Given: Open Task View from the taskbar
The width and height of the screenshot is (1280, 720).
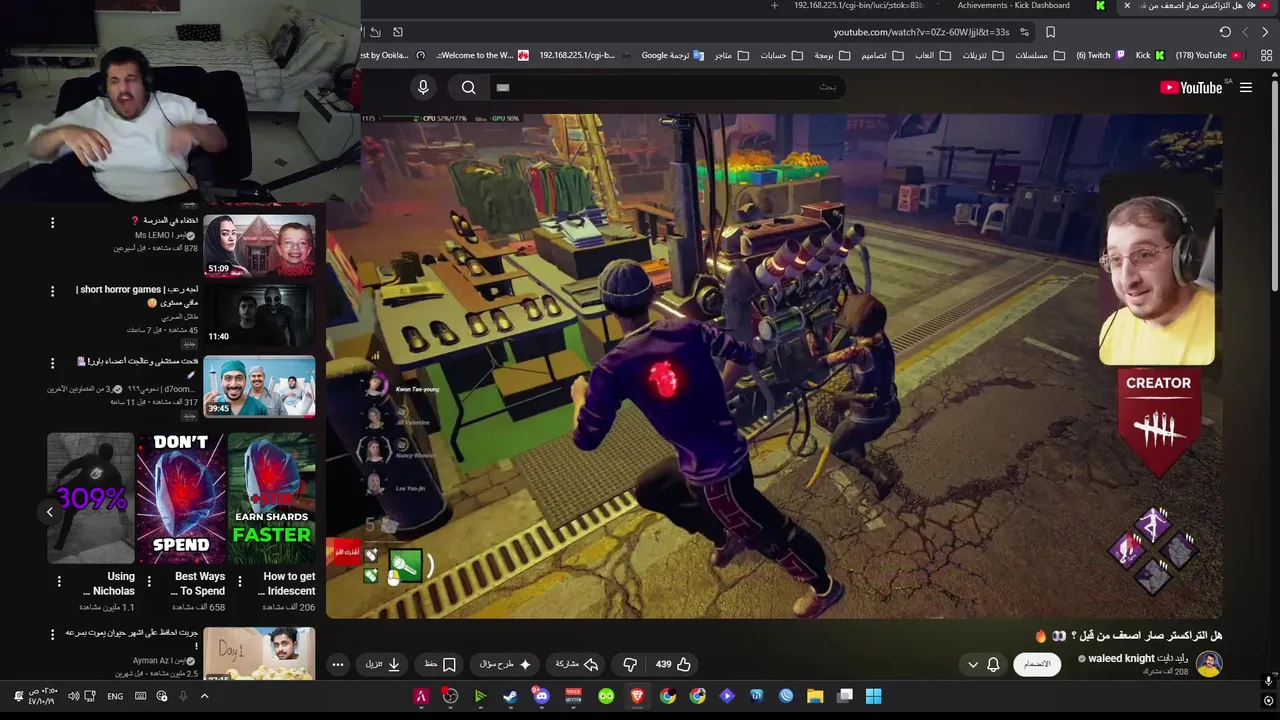Looking at the screenshot, I should pyautogui.click(x=845, y=696).
